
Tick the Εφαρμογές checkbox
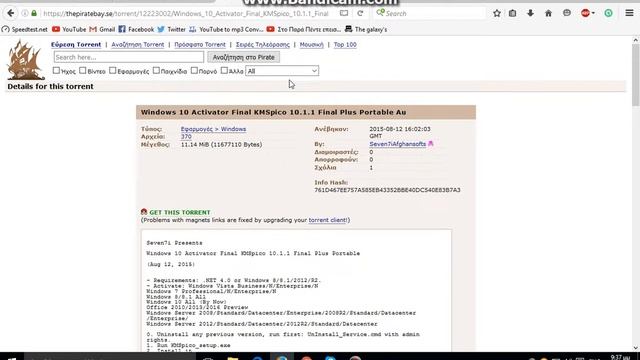[x=113, y=70]
